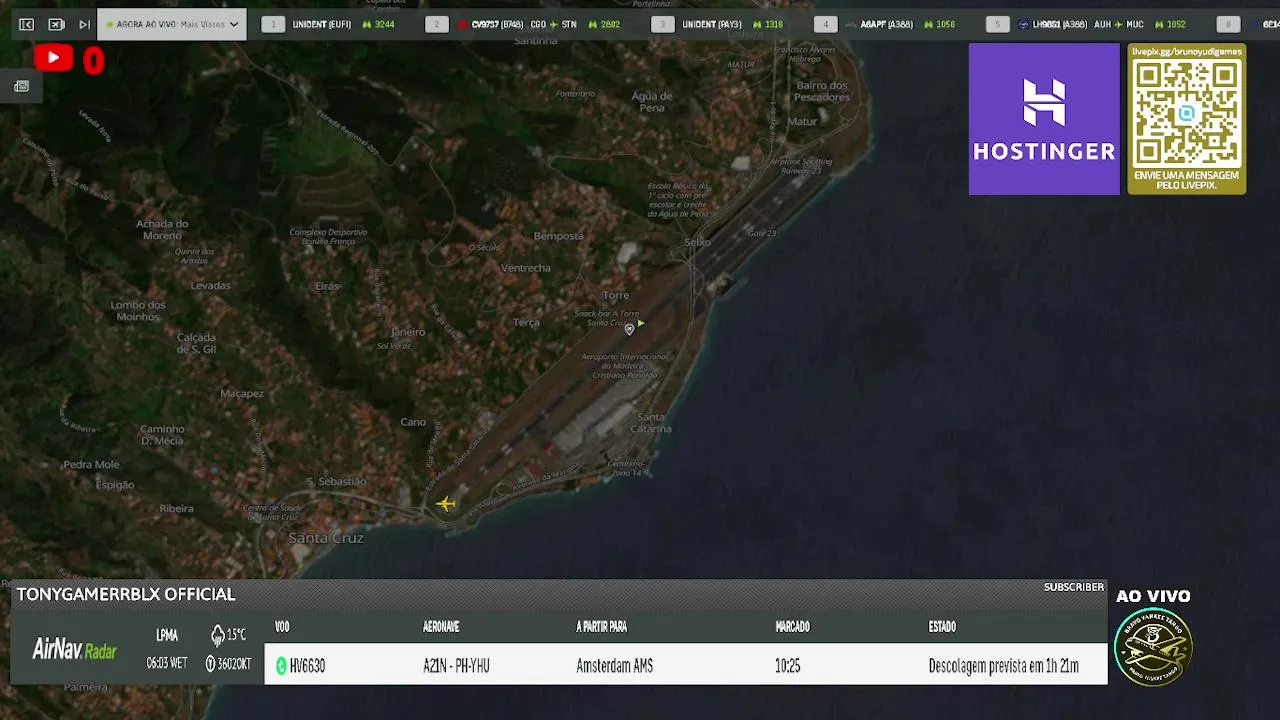The width and height of the screenshot is (1280, 720).
Task: Click the Lufthansa airline logo for LH9861
Action: 1023,24
